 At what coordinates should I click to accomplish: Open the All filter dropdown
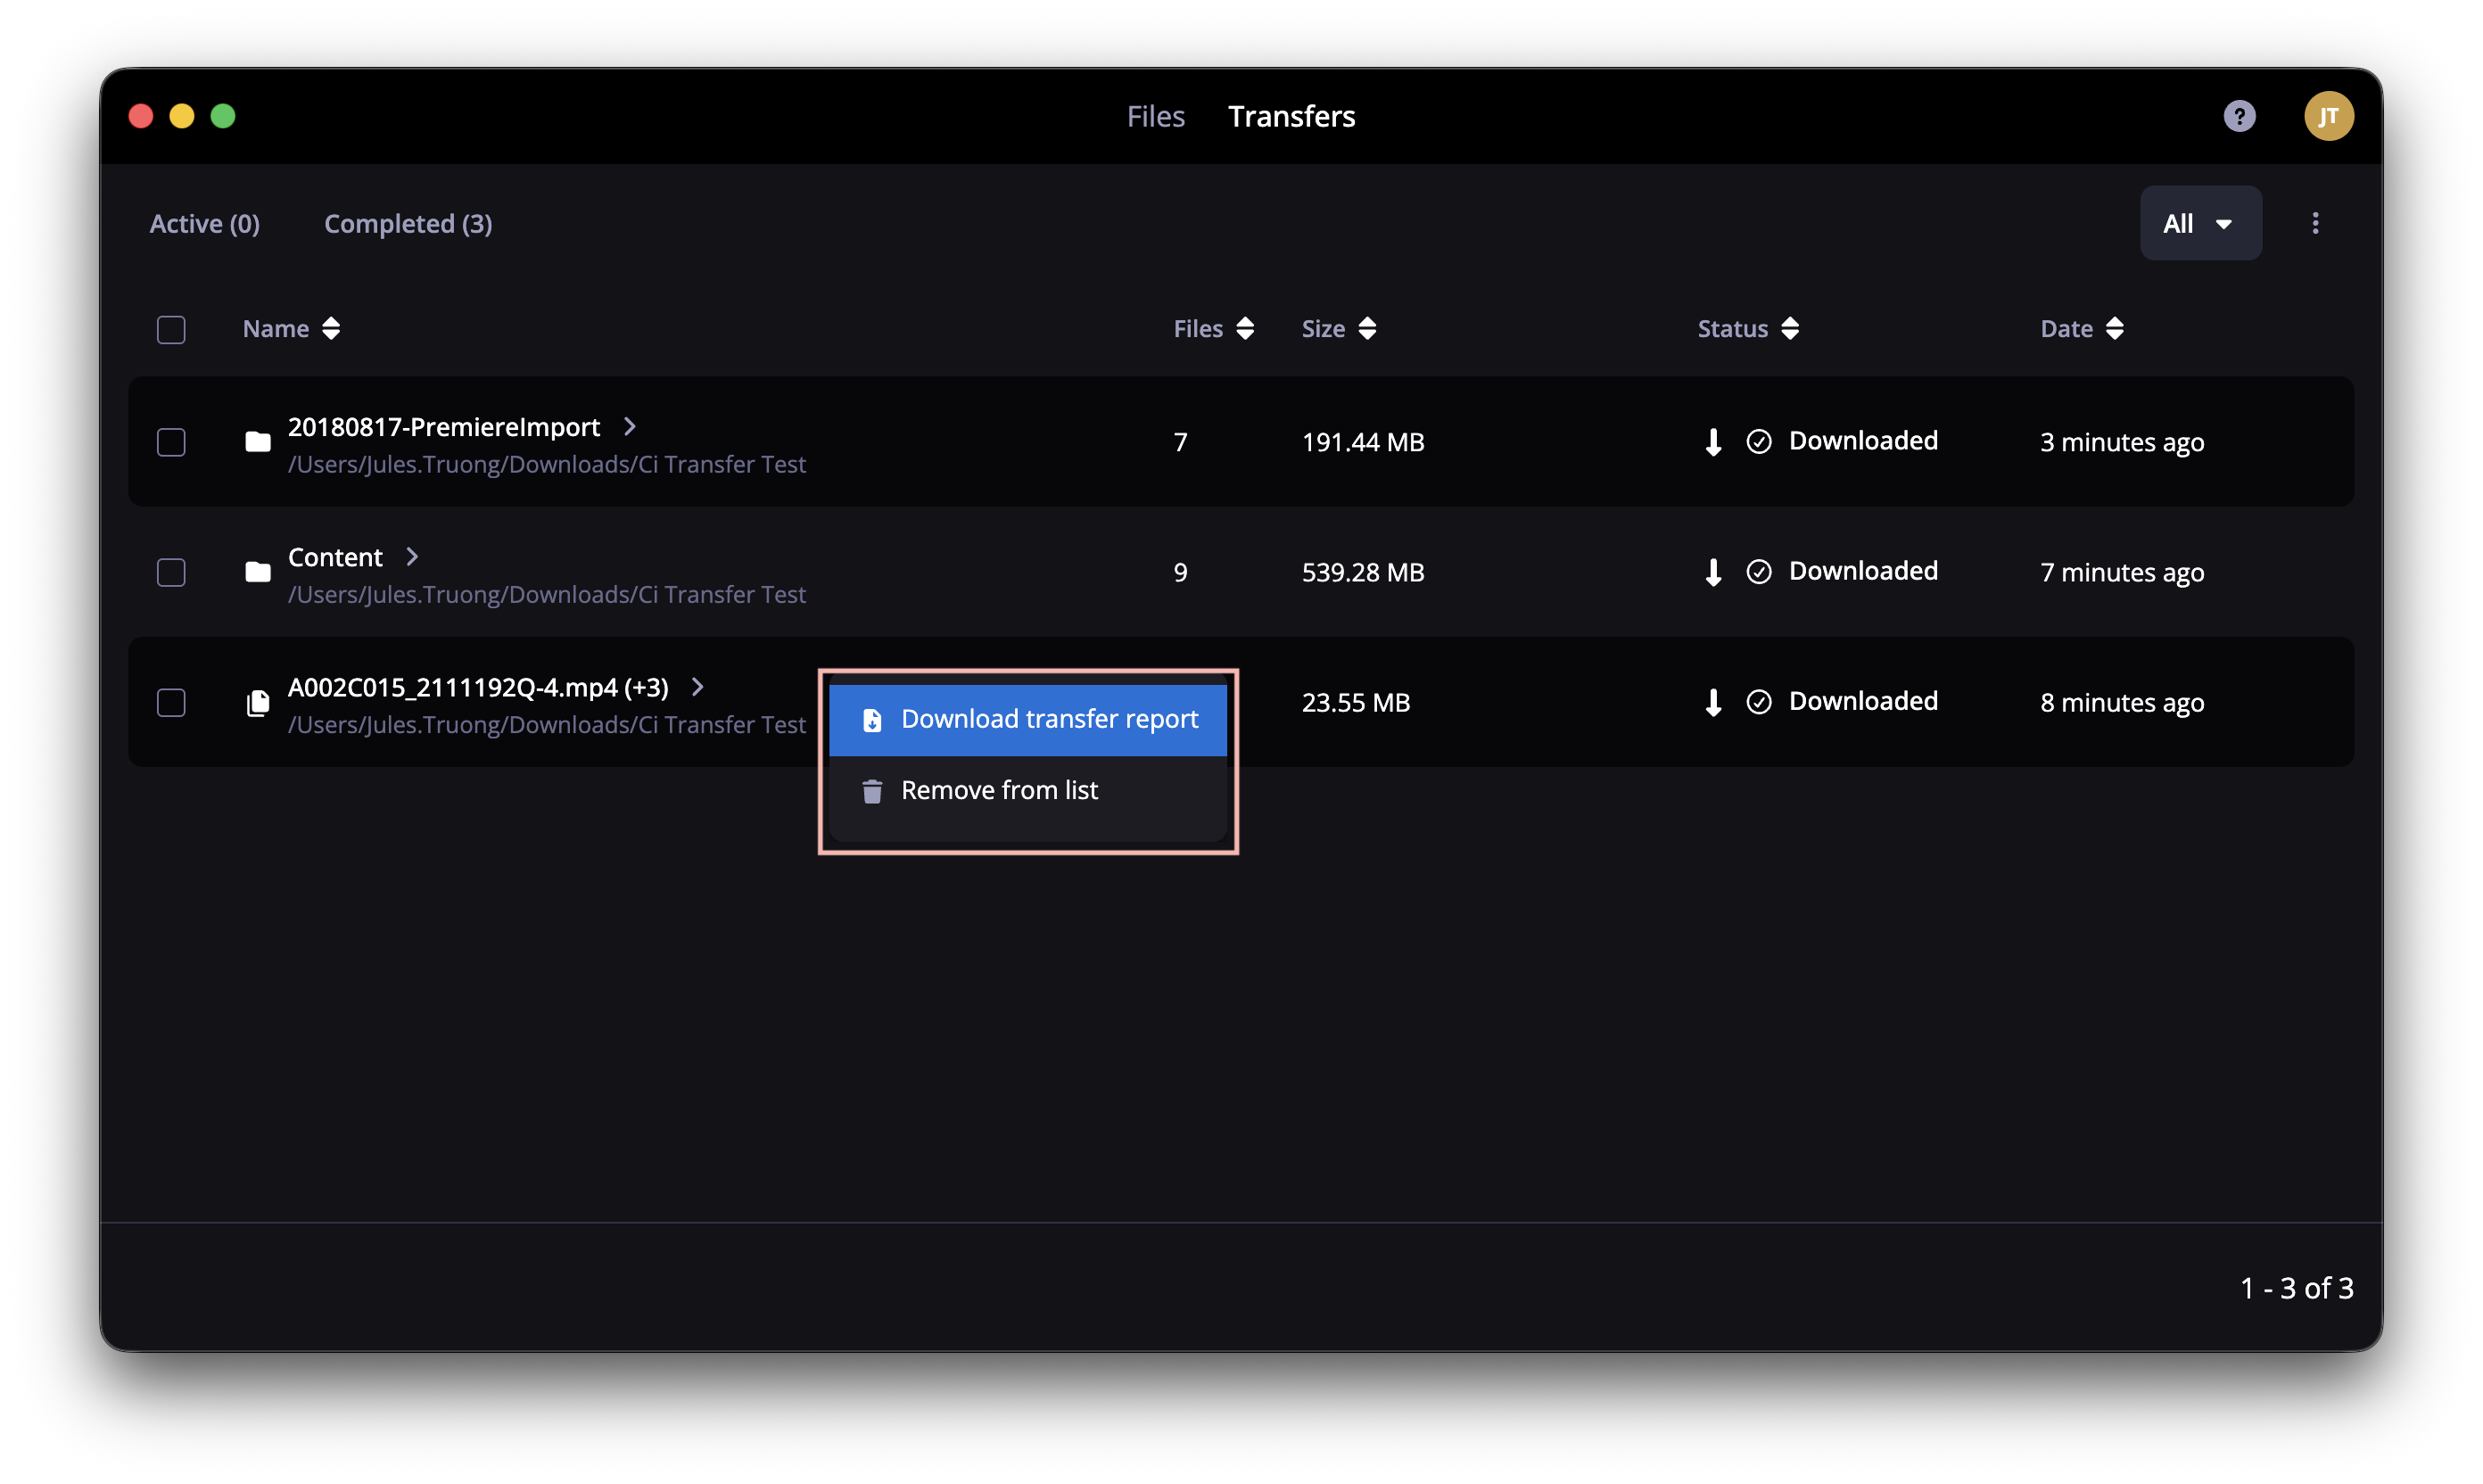point(2199,223)
